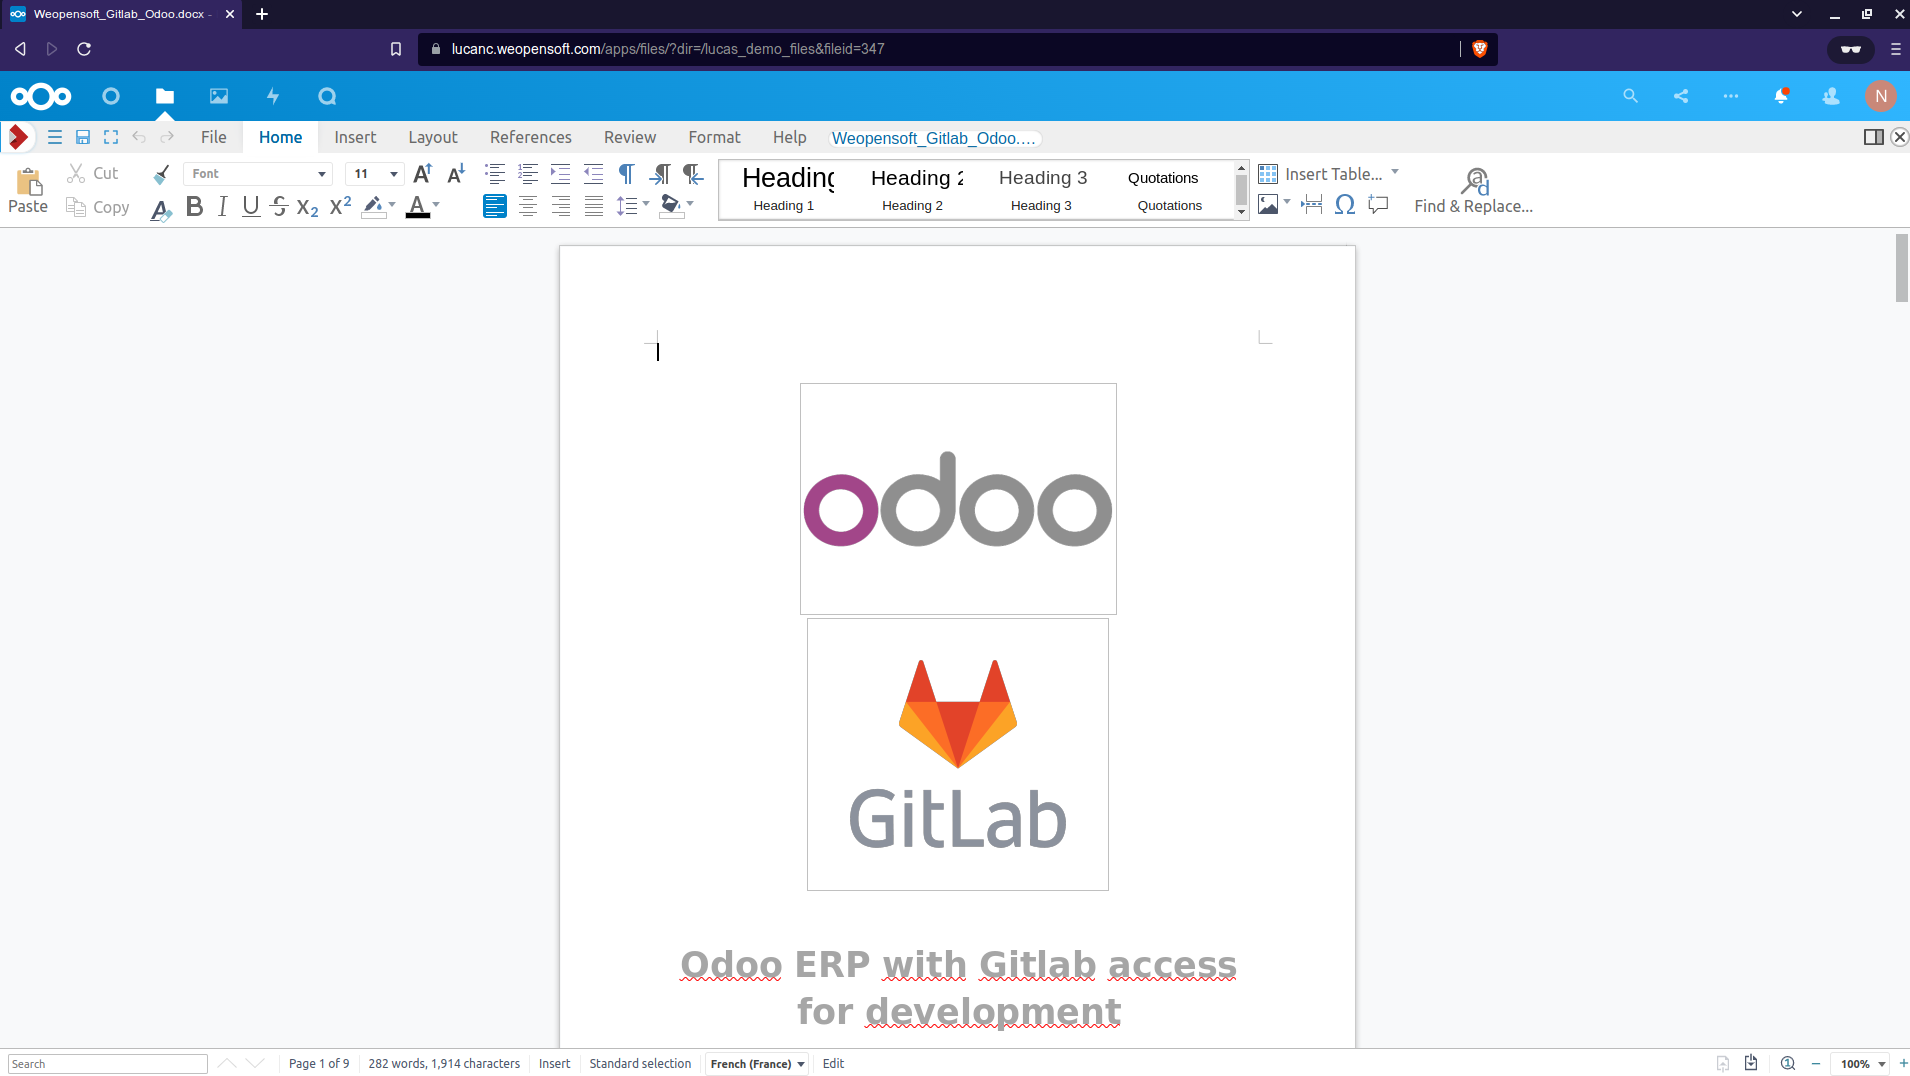The image size is (1910, 1076).
Task: Paste clipboard content
Action: click(x=28, y=190)
